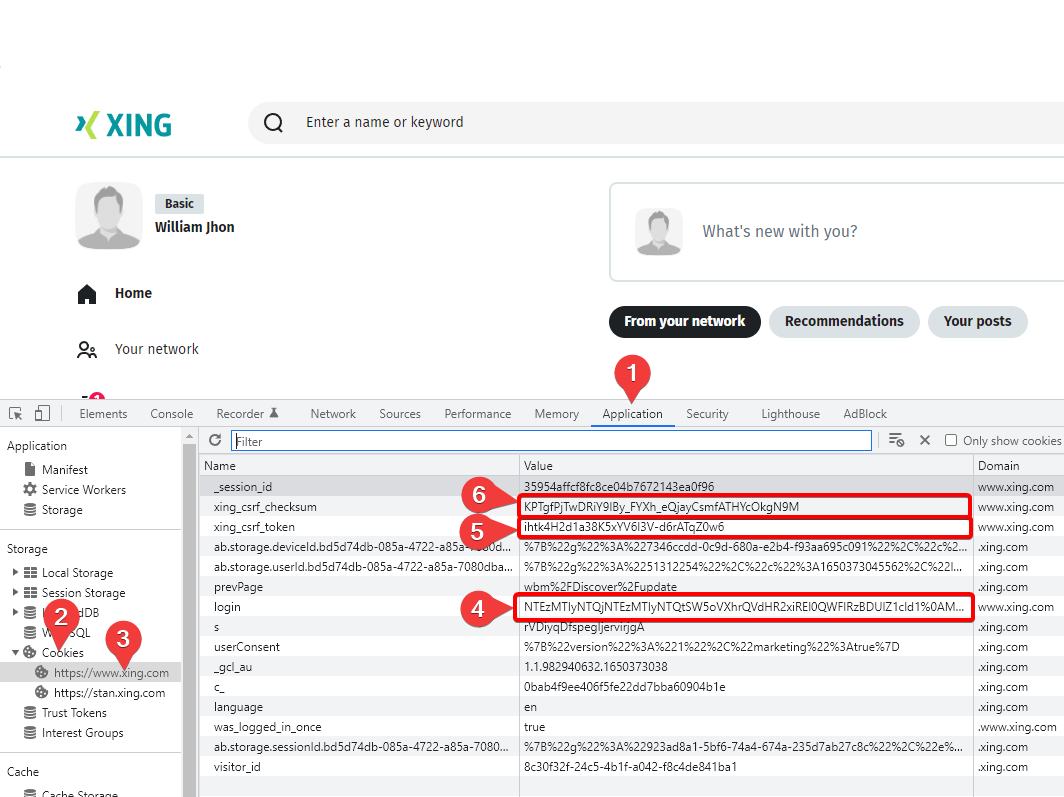Image resolution: width=1064 pixels, height=797 pixels.
Task: Switch to the Console tab
Action: click(172, 414)
